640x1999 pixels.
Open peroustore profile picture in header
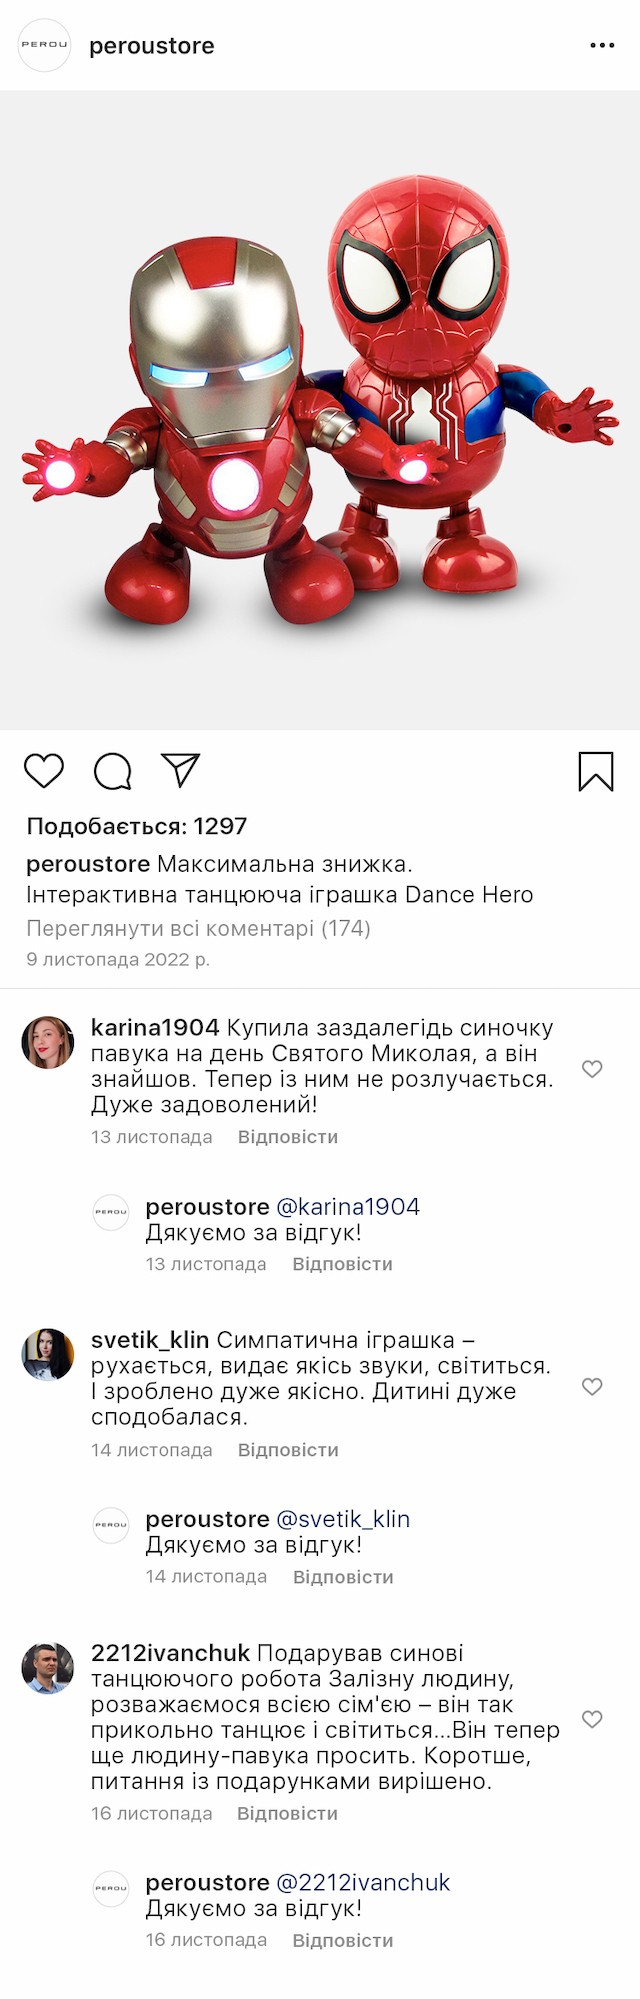45,45
